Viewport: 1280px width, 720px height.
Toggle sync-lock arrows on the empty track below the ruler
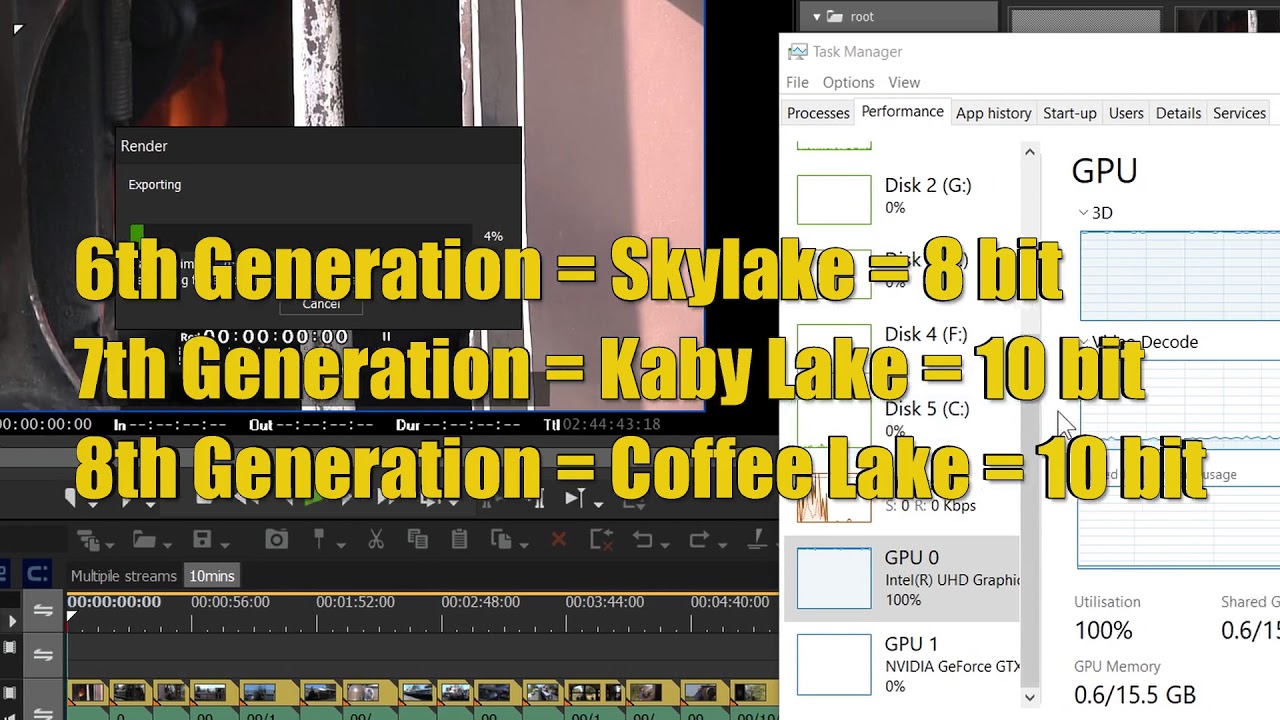pyautogui.click(x=43, y=654)
